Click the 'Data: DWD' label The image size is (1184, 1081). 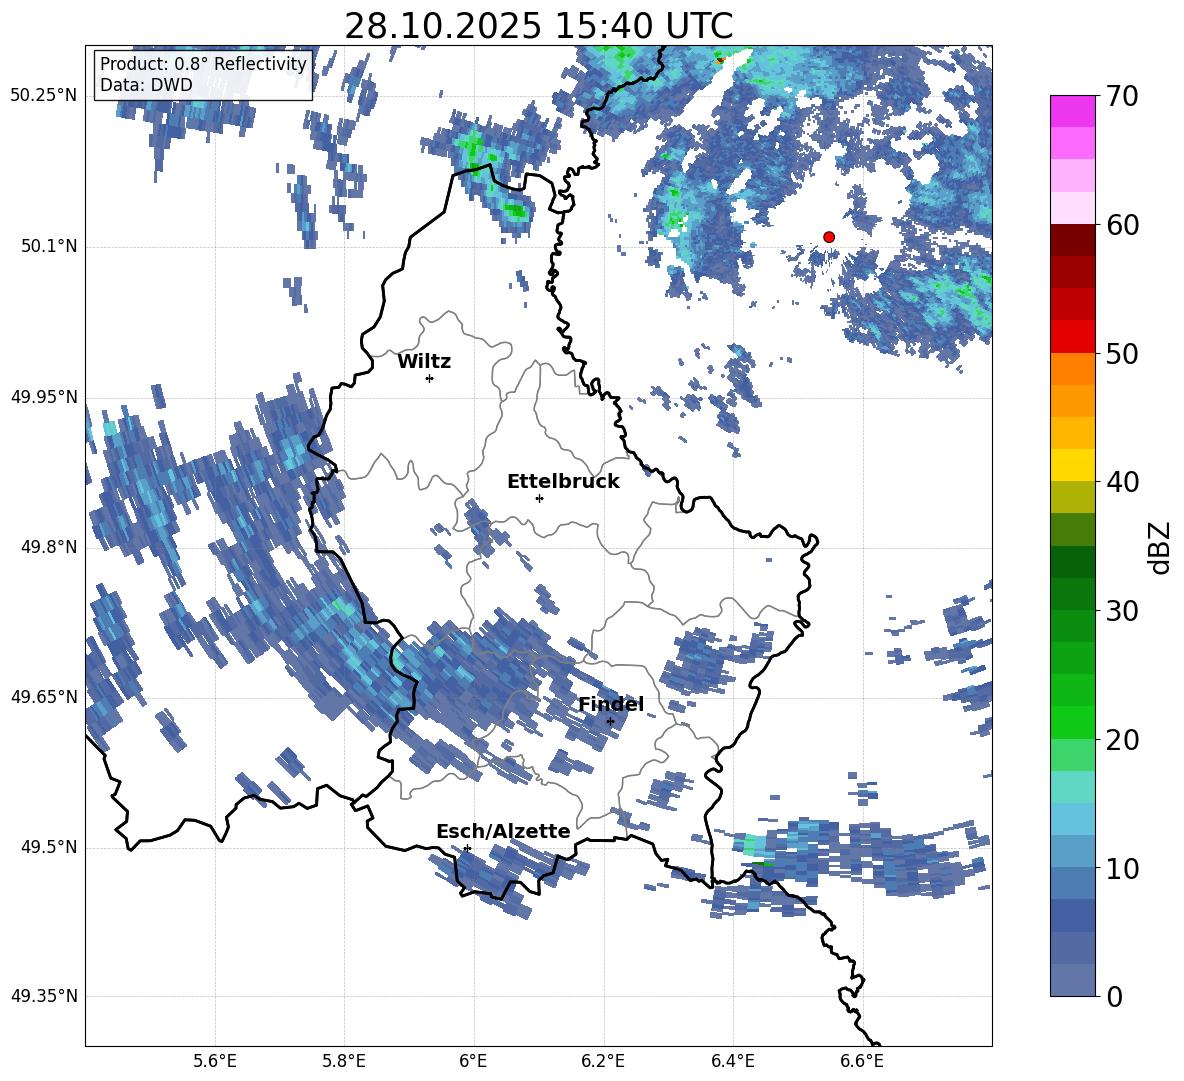146,85
